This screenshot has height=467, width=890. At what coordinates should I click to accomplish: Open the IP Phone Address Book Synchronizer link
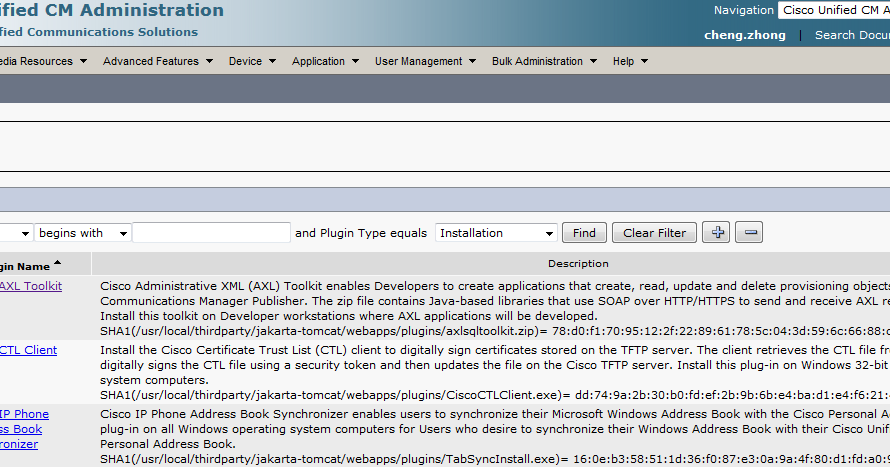24,429
